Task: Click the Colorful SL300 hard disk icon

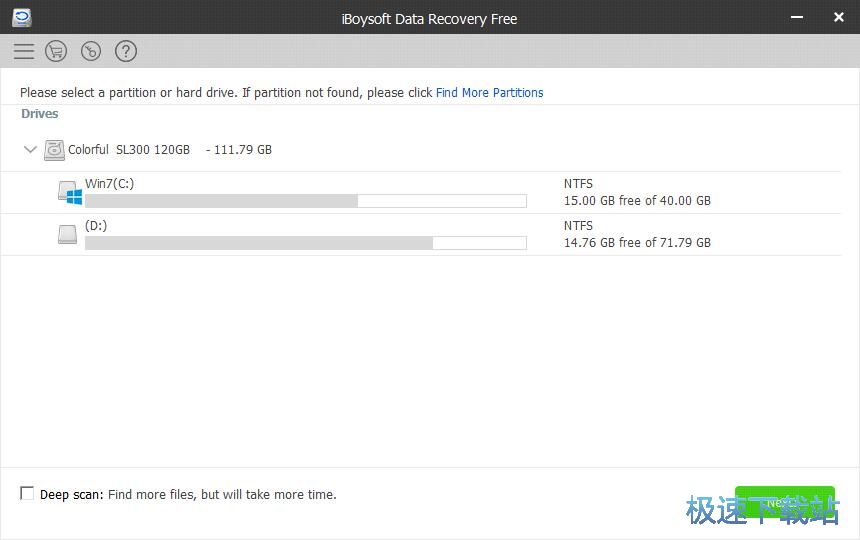Action: [54, 150]
